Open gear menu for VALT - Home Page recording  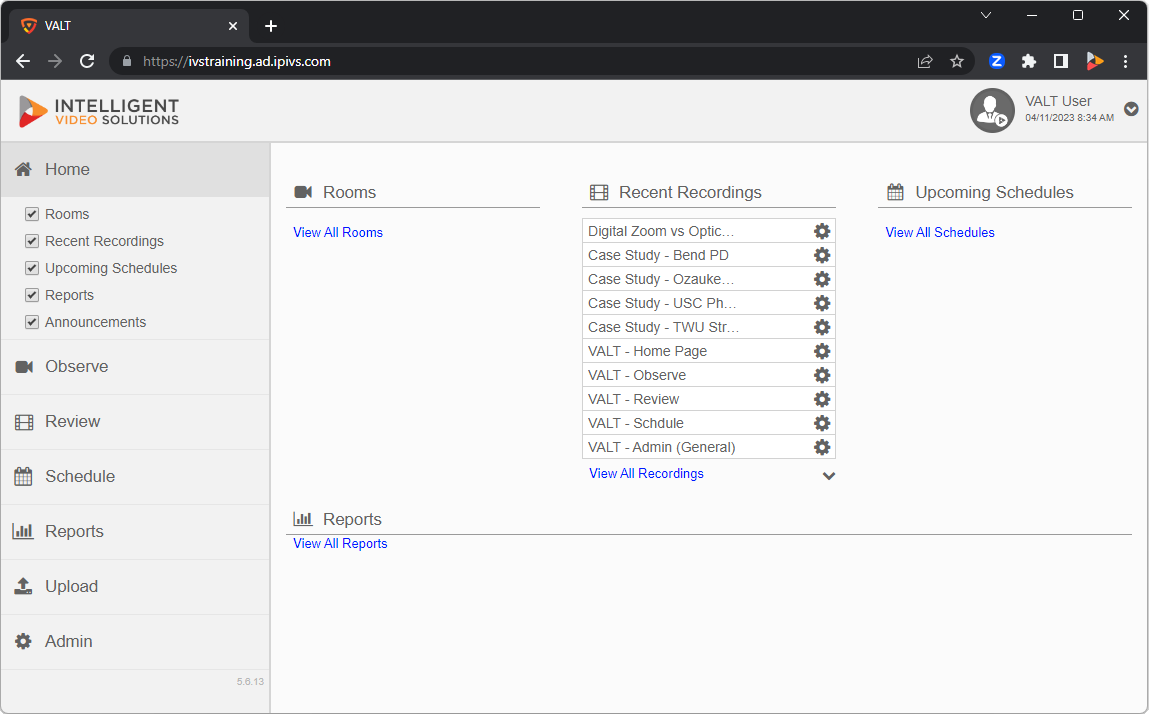tap(821, 351)
